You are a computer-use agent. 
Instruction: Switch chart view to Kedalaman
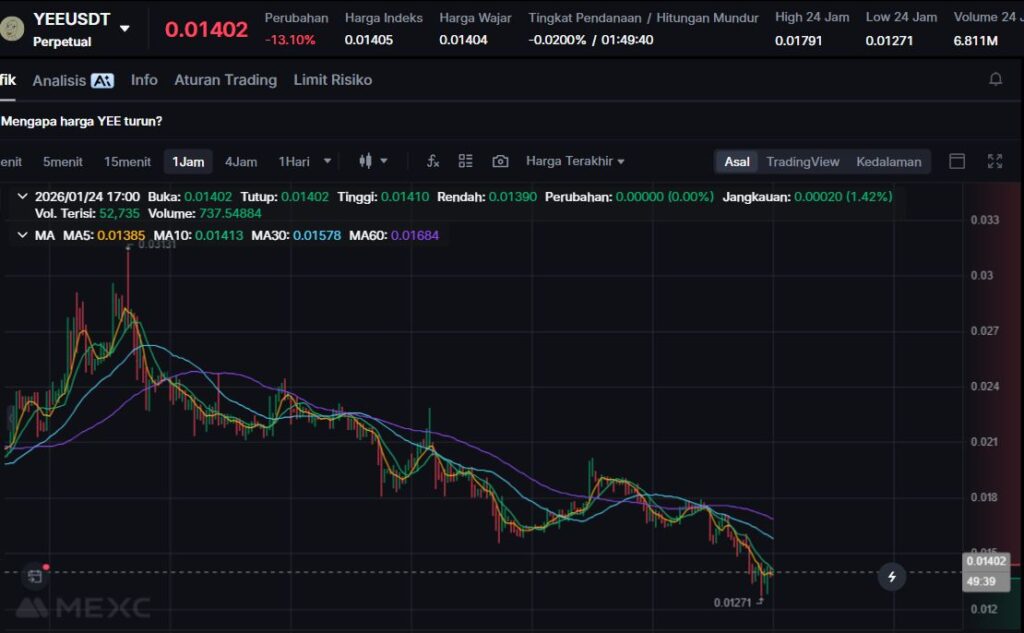coord(888,162)
